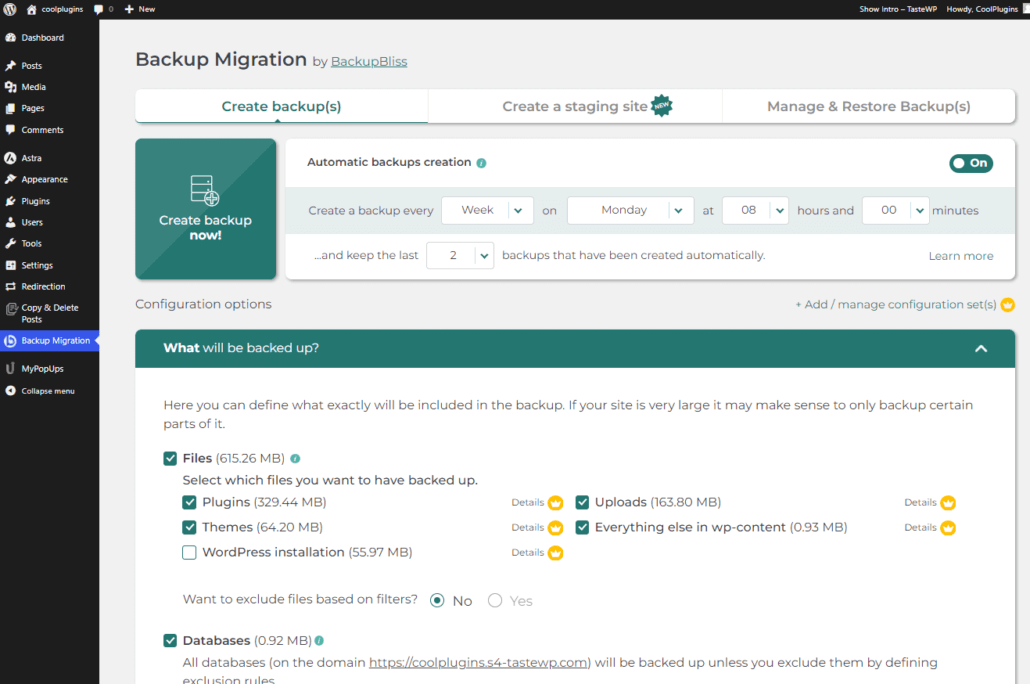
Task: Click info icon next to Databases size
Action: click(x=319, y=640)
